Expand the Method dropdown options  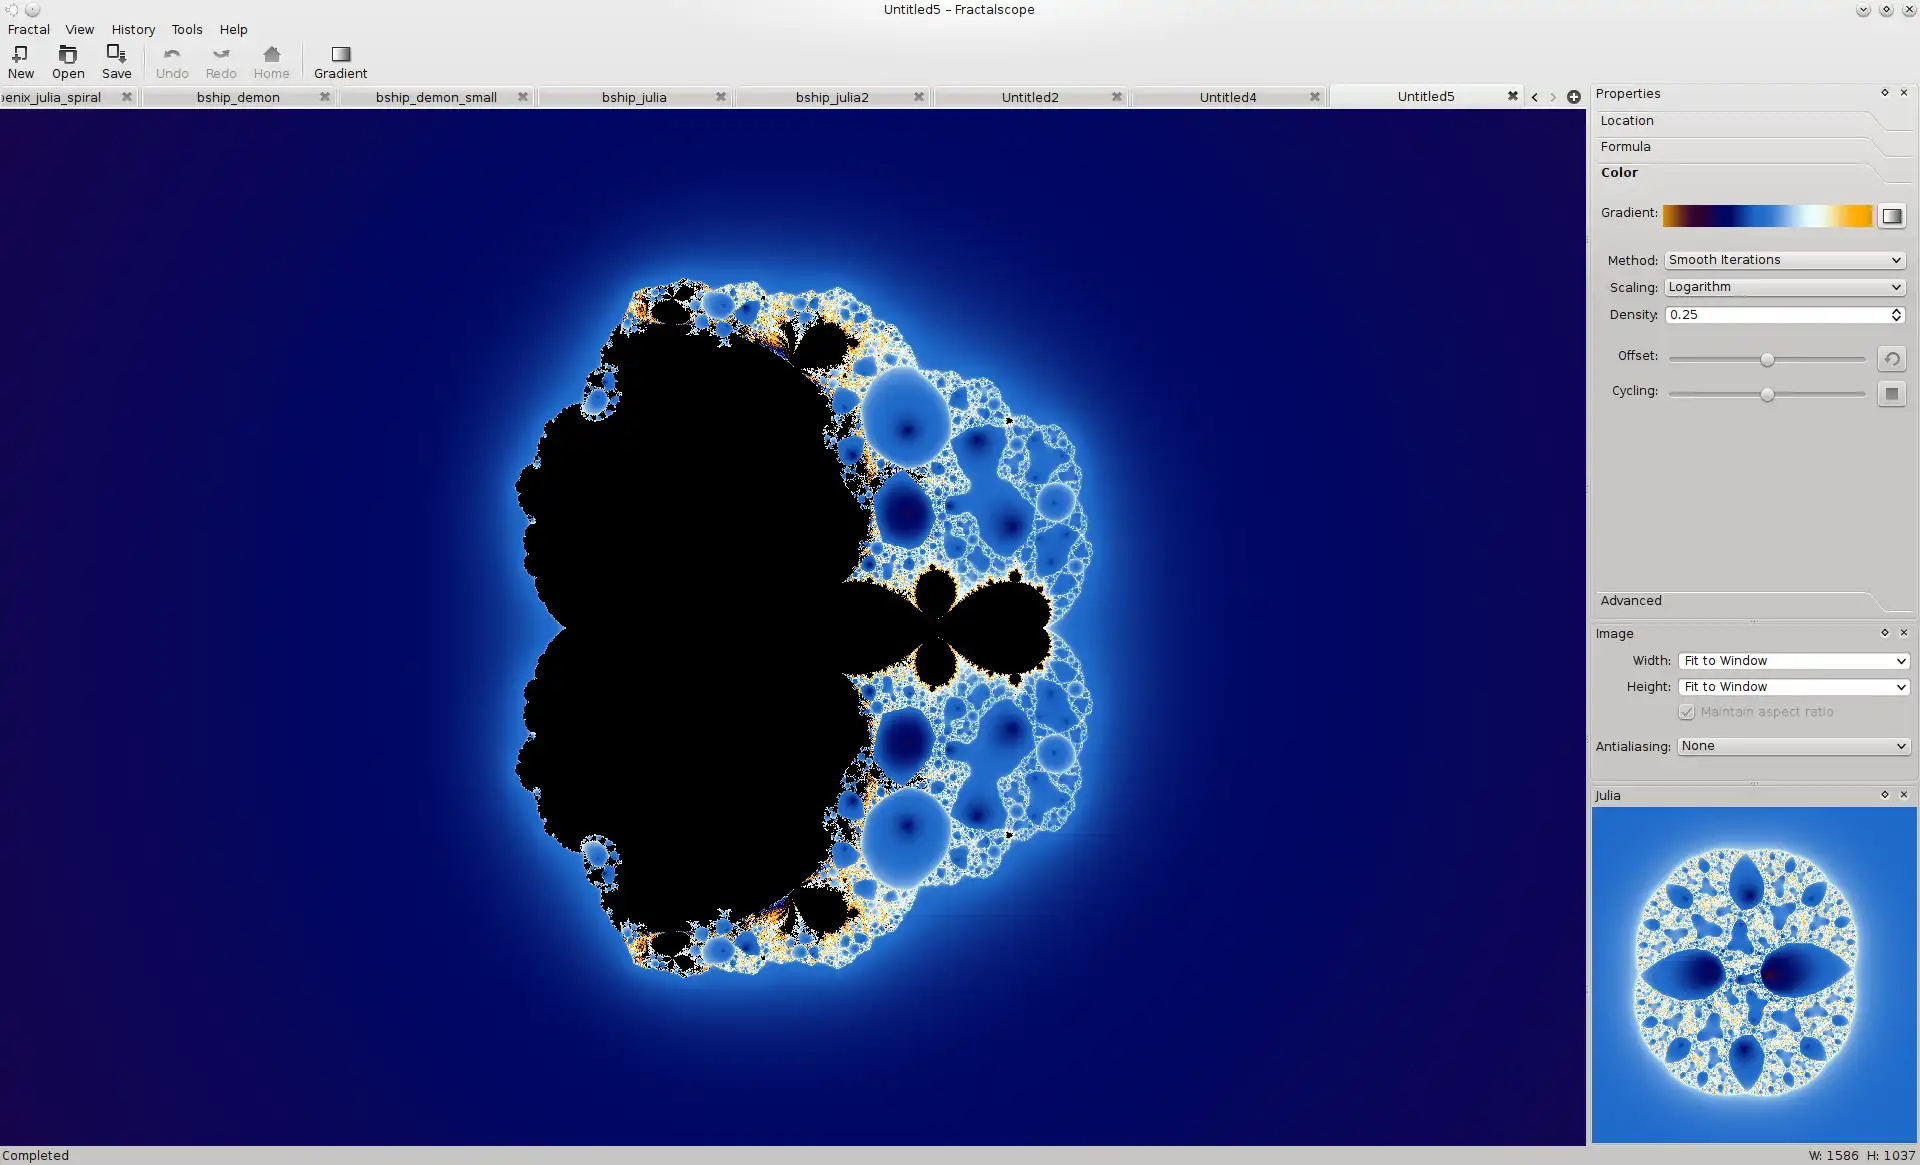1897,259
